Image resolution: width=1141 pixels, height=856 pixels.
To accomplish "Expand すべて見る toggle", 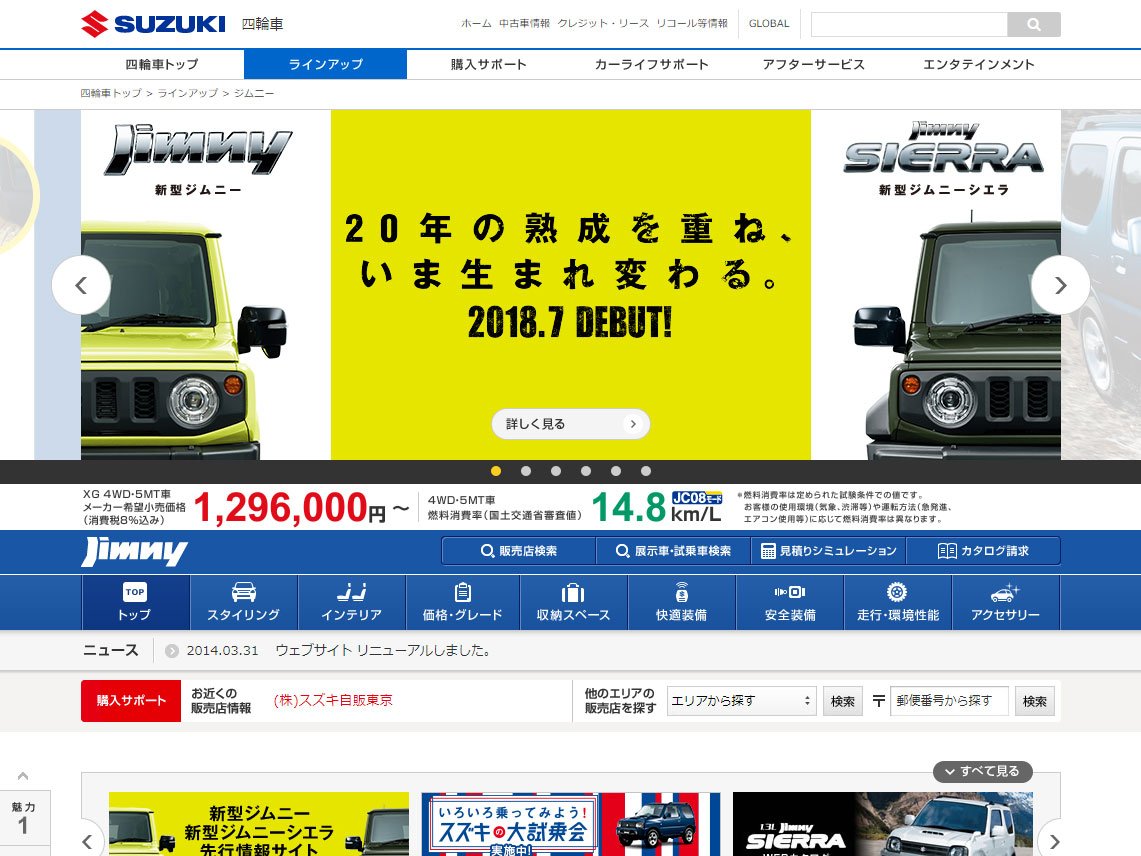I will (x=982, y=772).
